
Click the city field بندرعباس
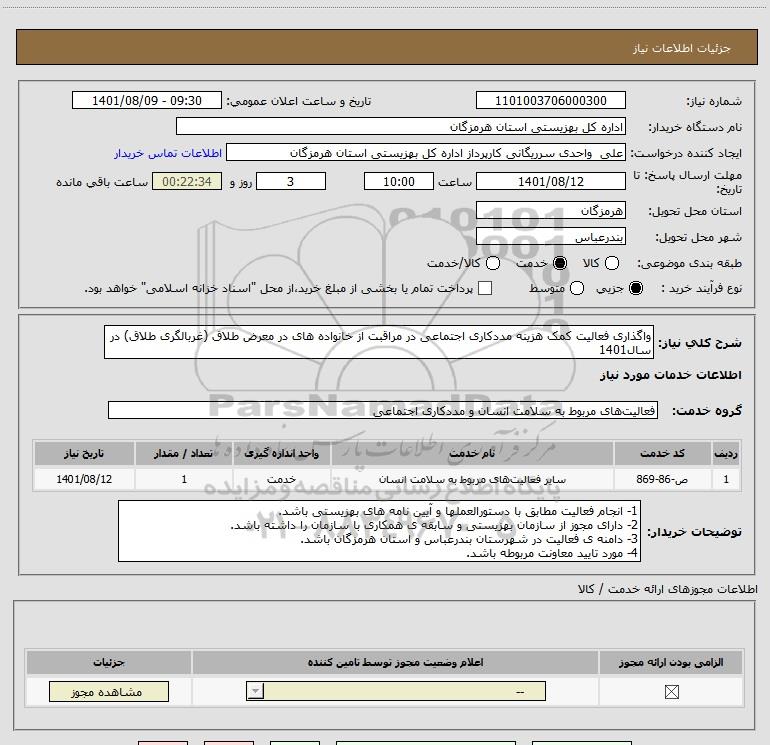[550, 237]
